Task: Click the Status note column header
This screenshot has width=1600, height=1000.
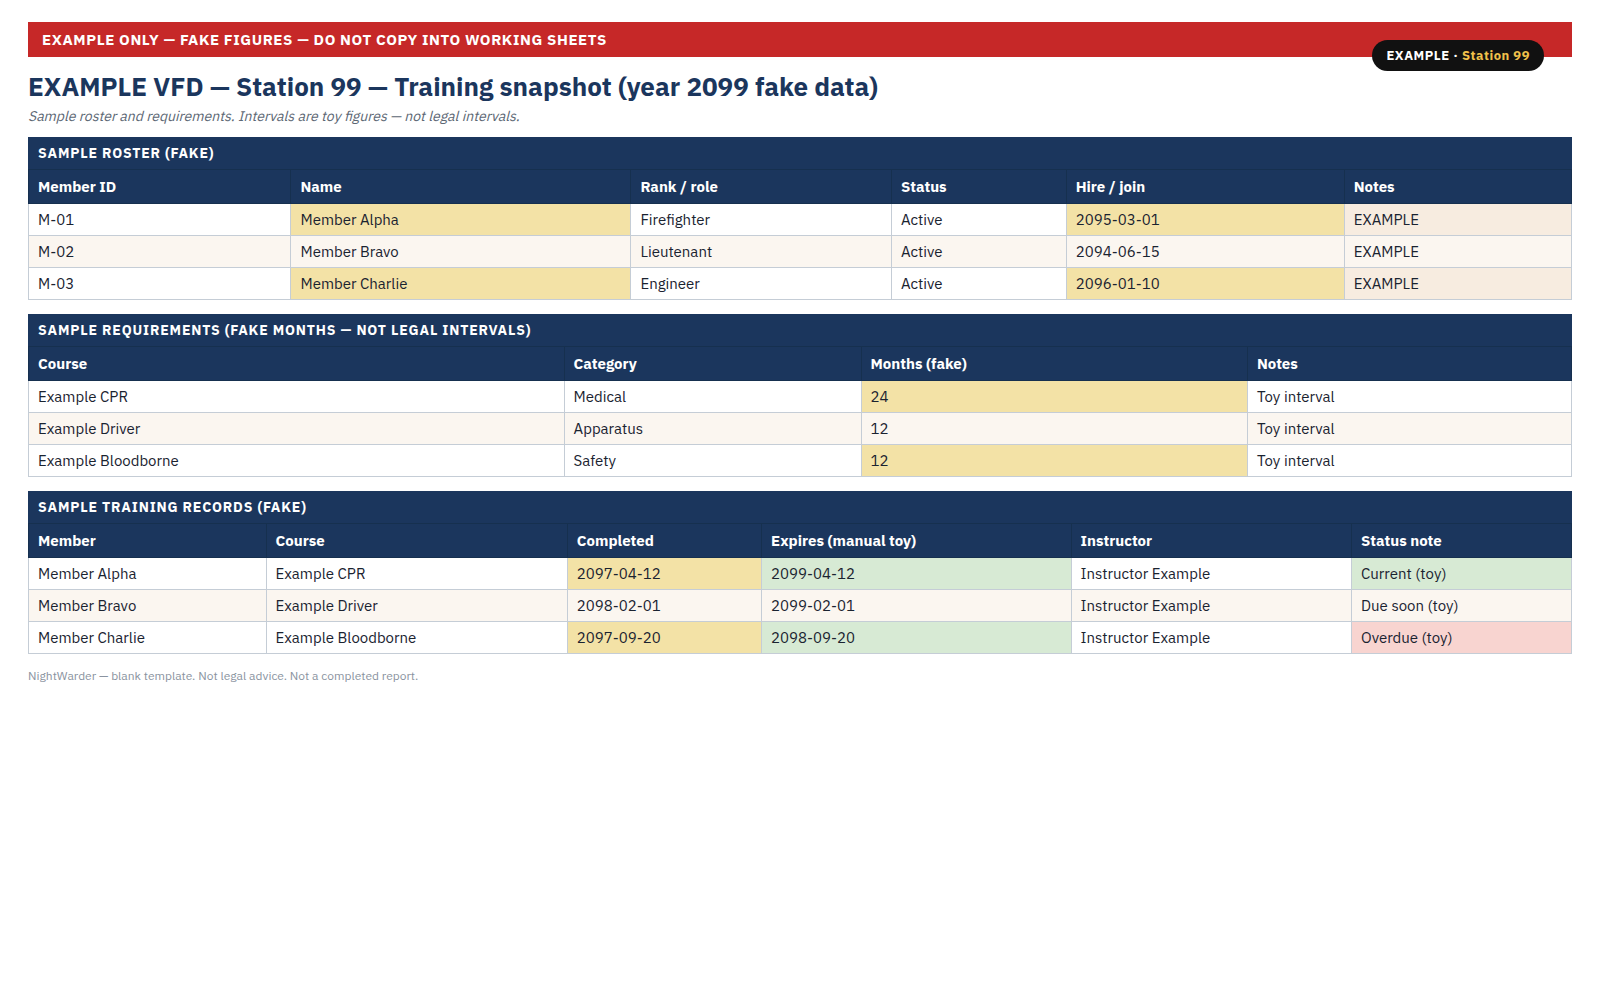Action: point(1462,541)
